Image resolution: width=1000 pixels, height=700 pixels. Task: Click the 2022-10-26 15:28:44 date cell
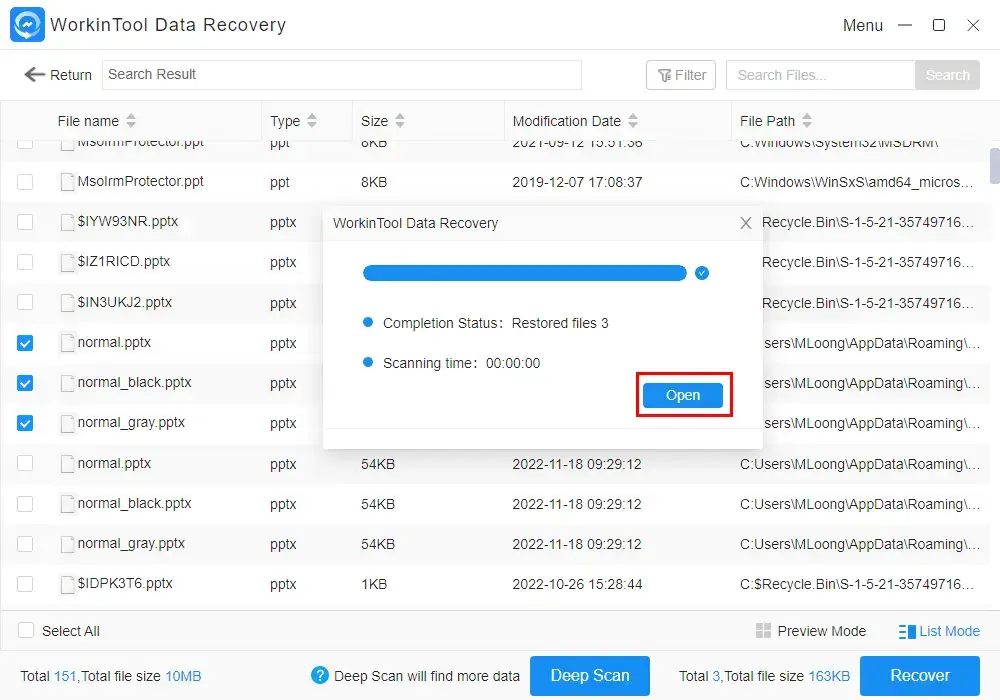pyautogui.click(x=577, y=585)
